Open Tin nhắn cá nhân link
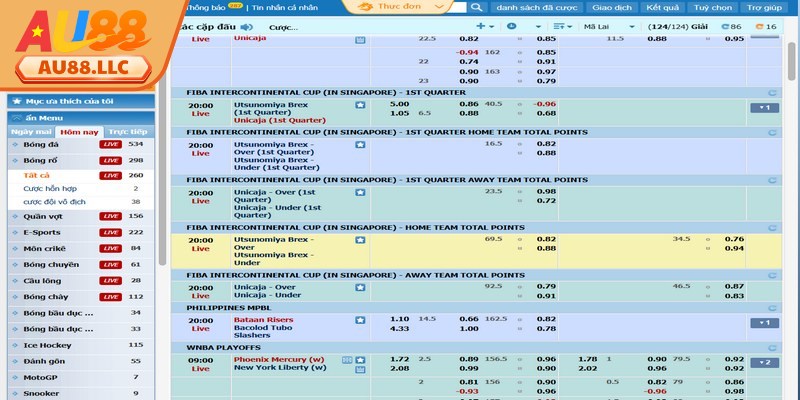 tap(285, 8)
